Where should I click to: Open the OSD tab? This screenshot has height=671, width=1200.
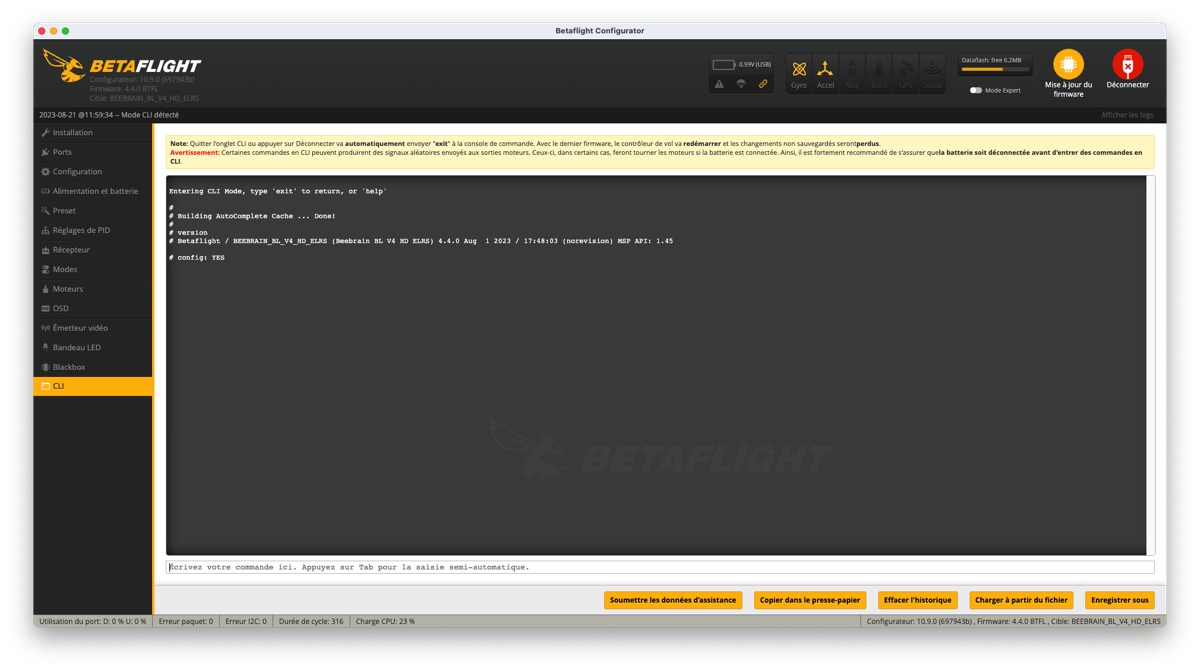click(93, 308)
